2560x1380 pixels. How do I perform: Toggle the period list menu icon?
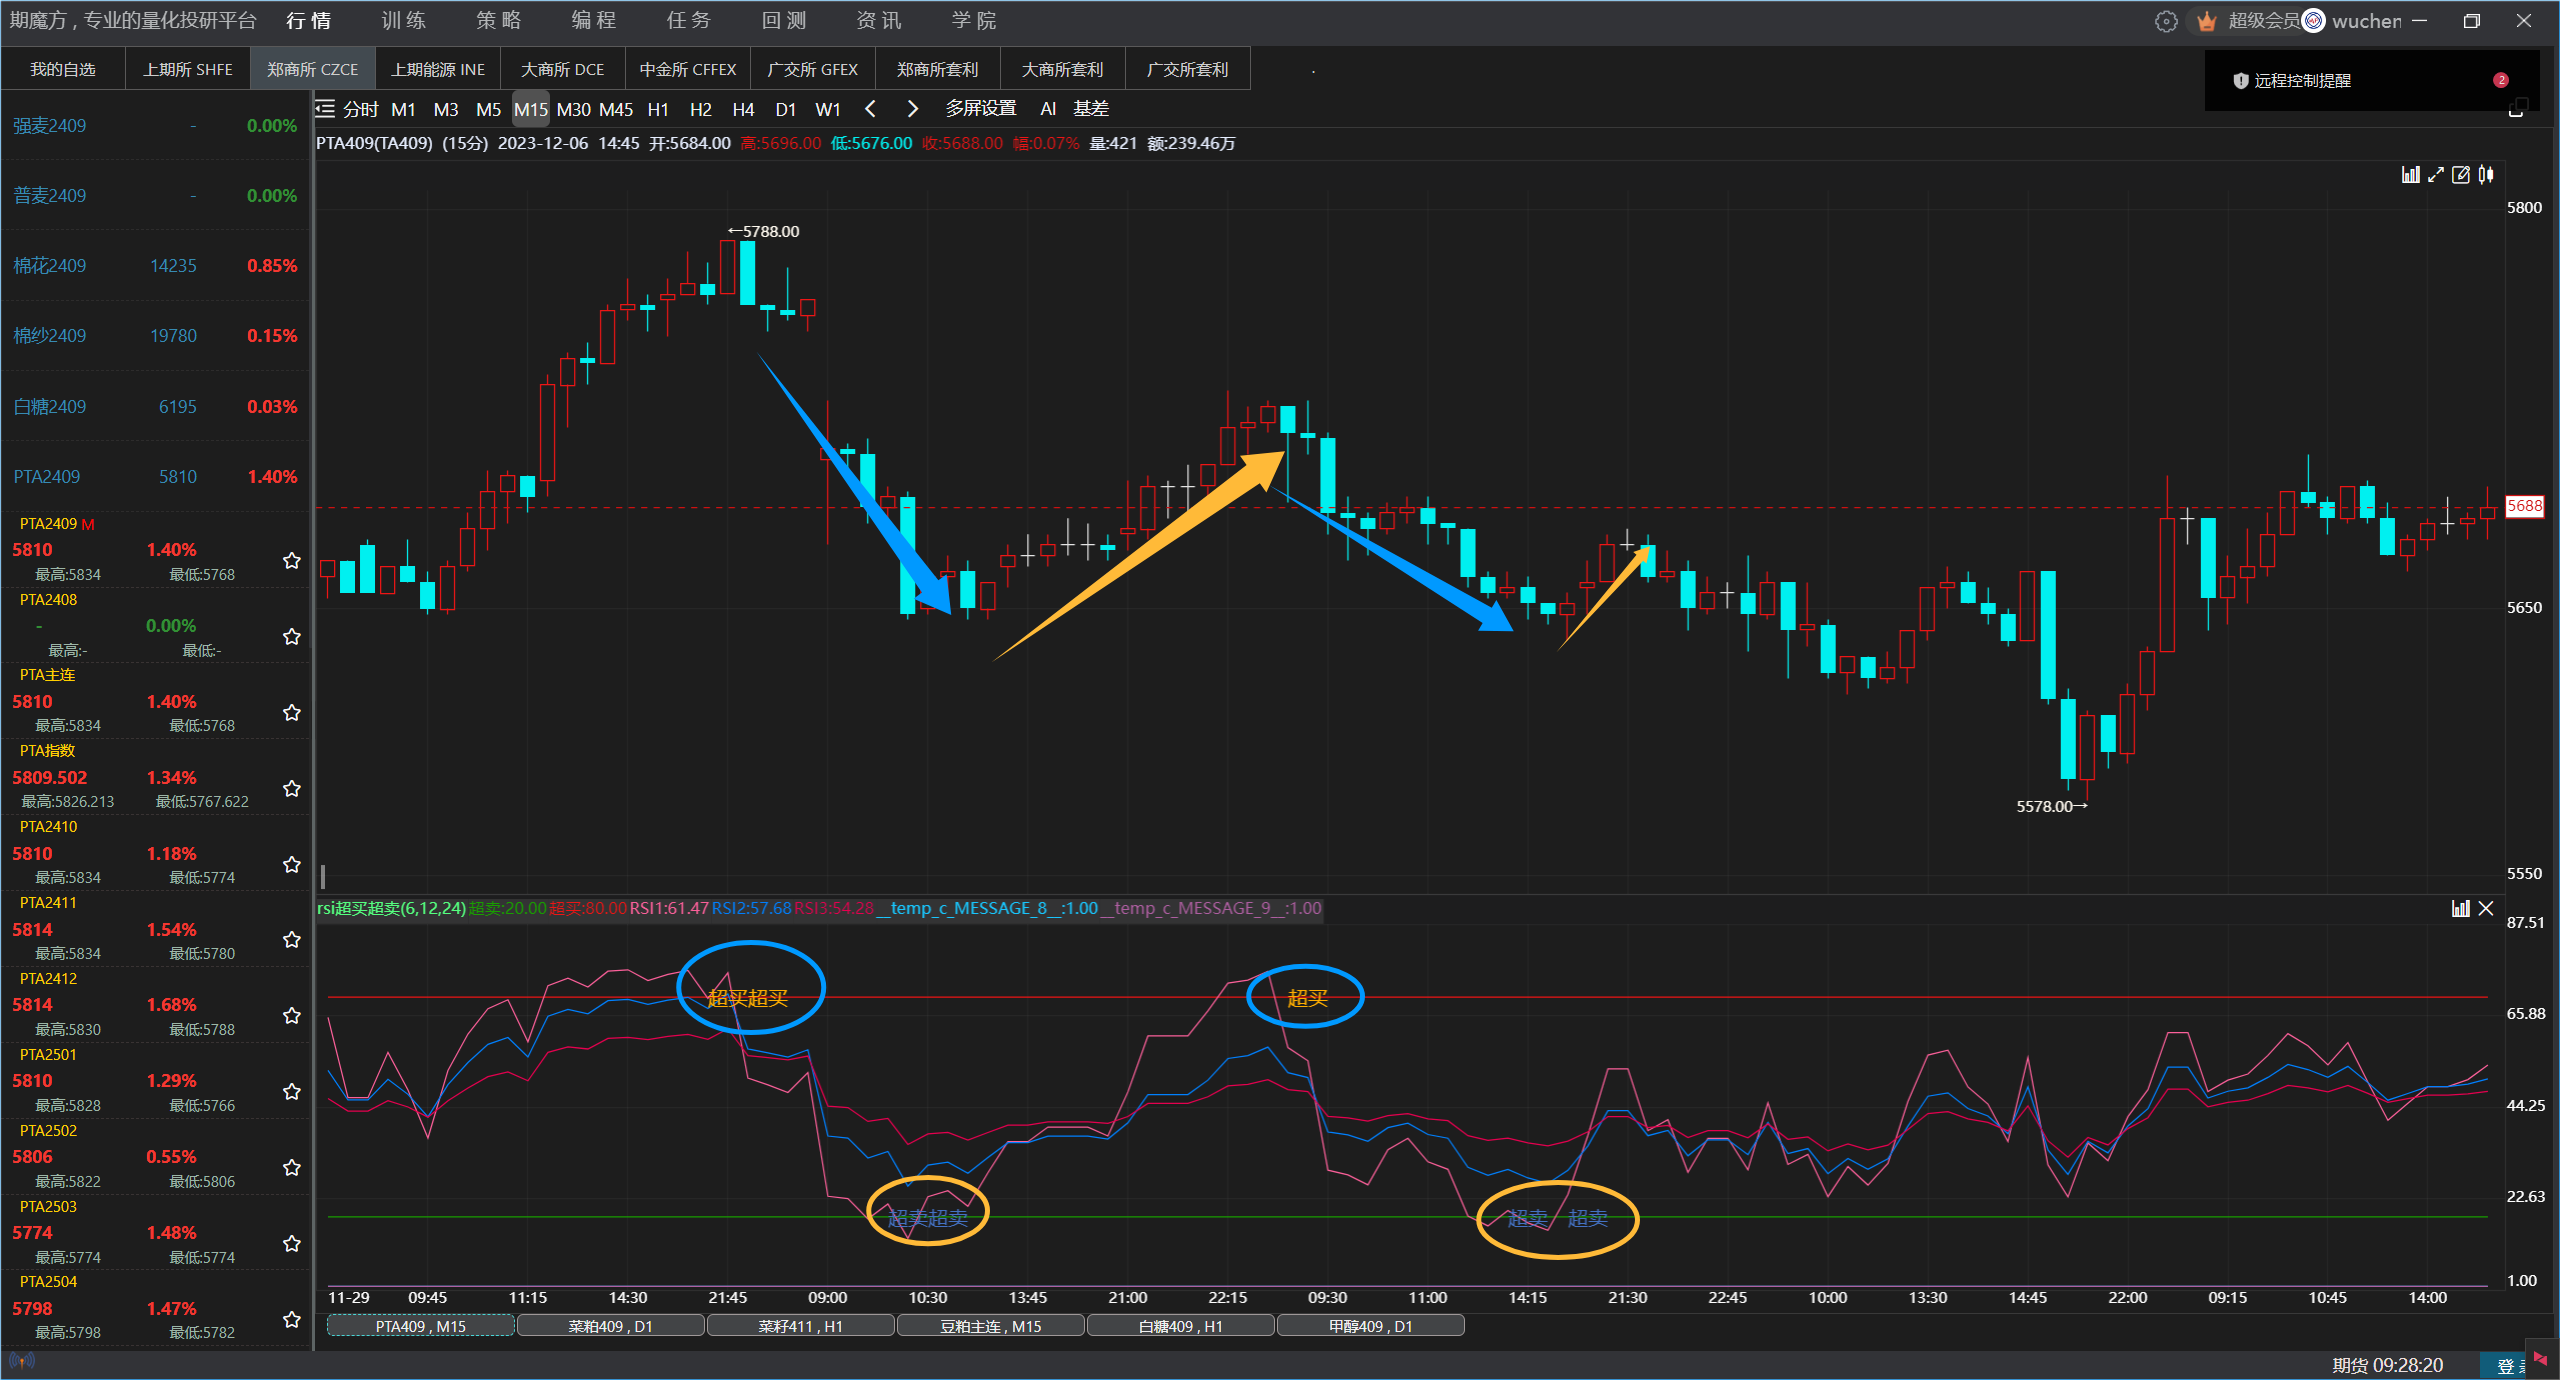click(x=325, y=108)
